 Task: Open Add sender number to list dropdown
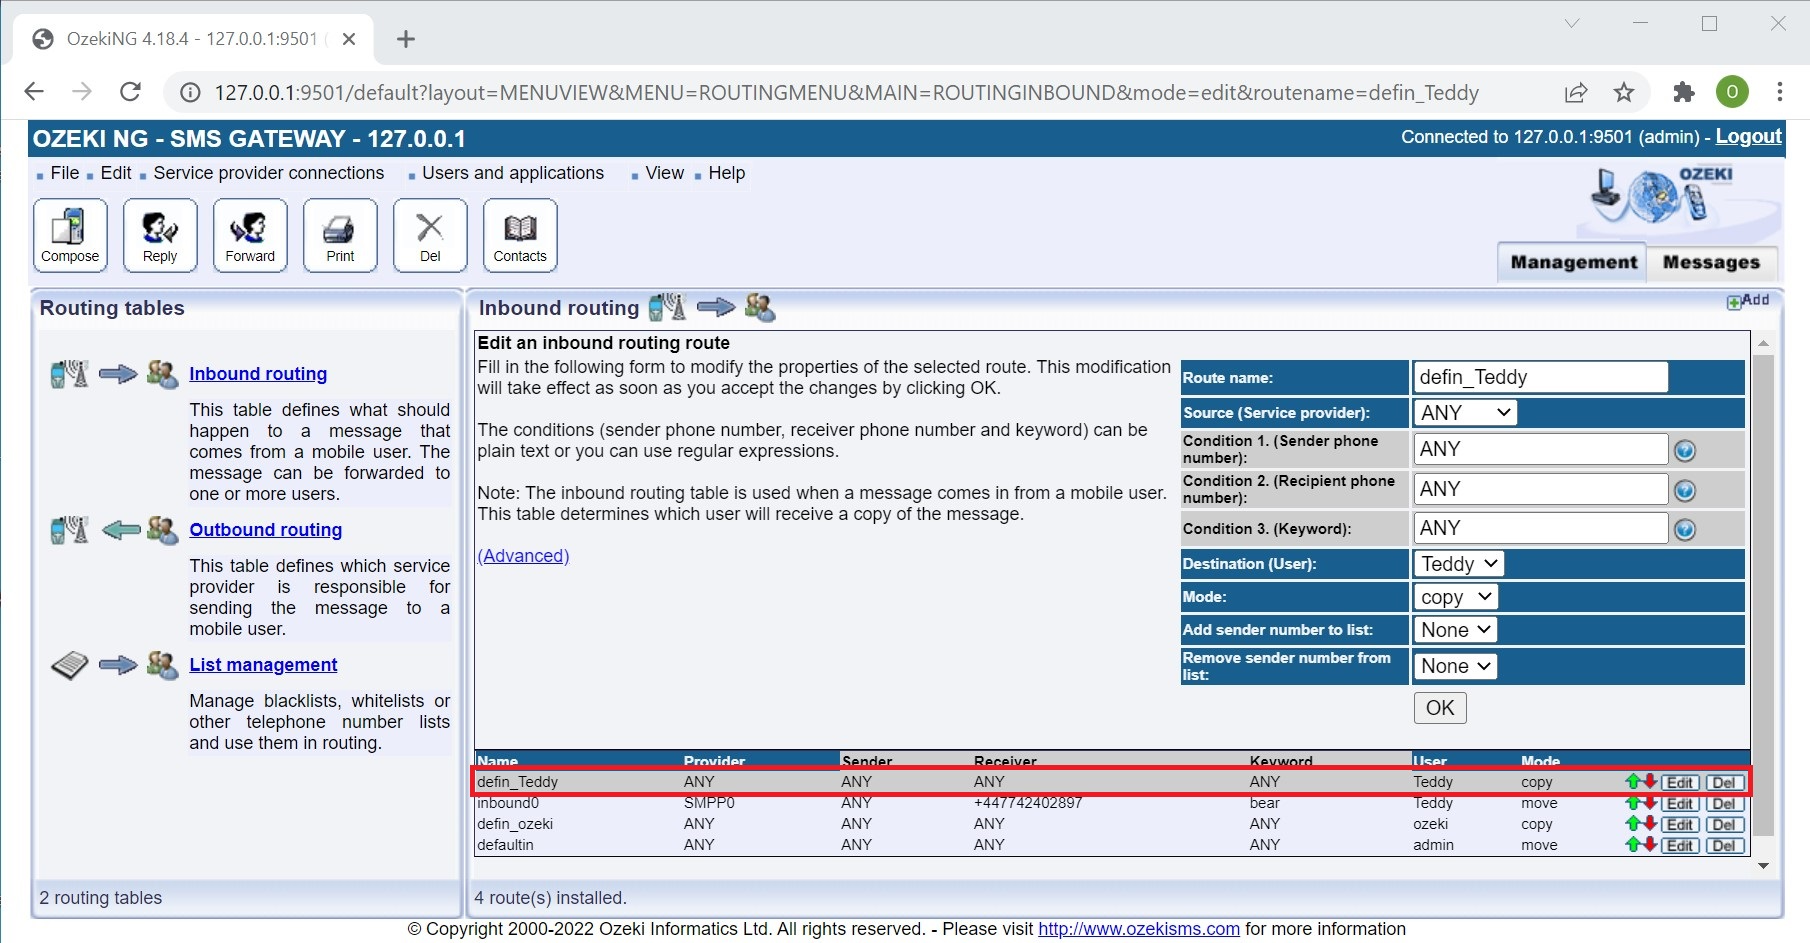tap(1456, 630)
